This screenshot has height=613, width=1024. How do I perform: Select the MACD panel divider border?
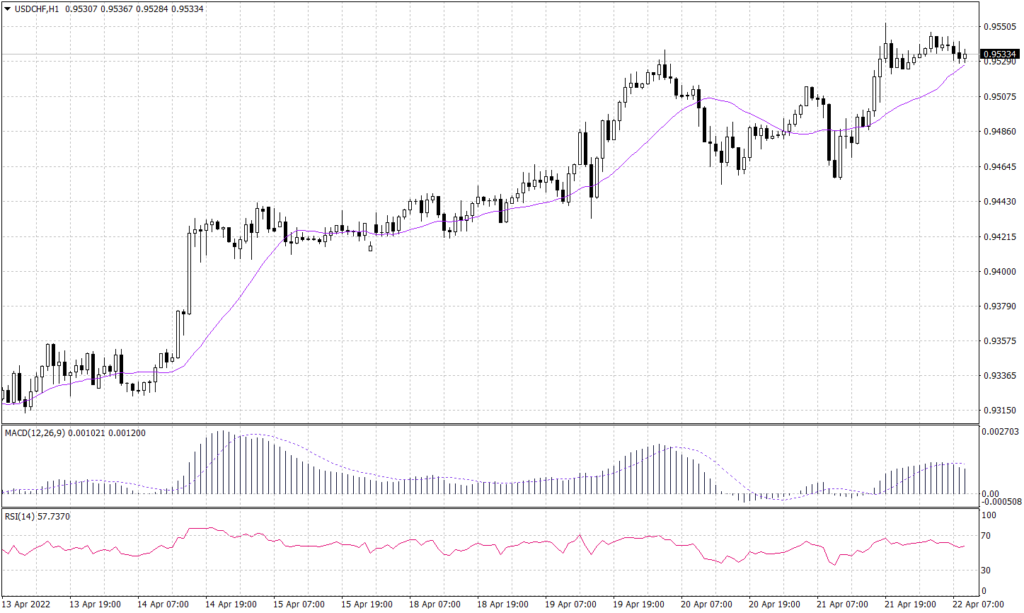(500, 422)
